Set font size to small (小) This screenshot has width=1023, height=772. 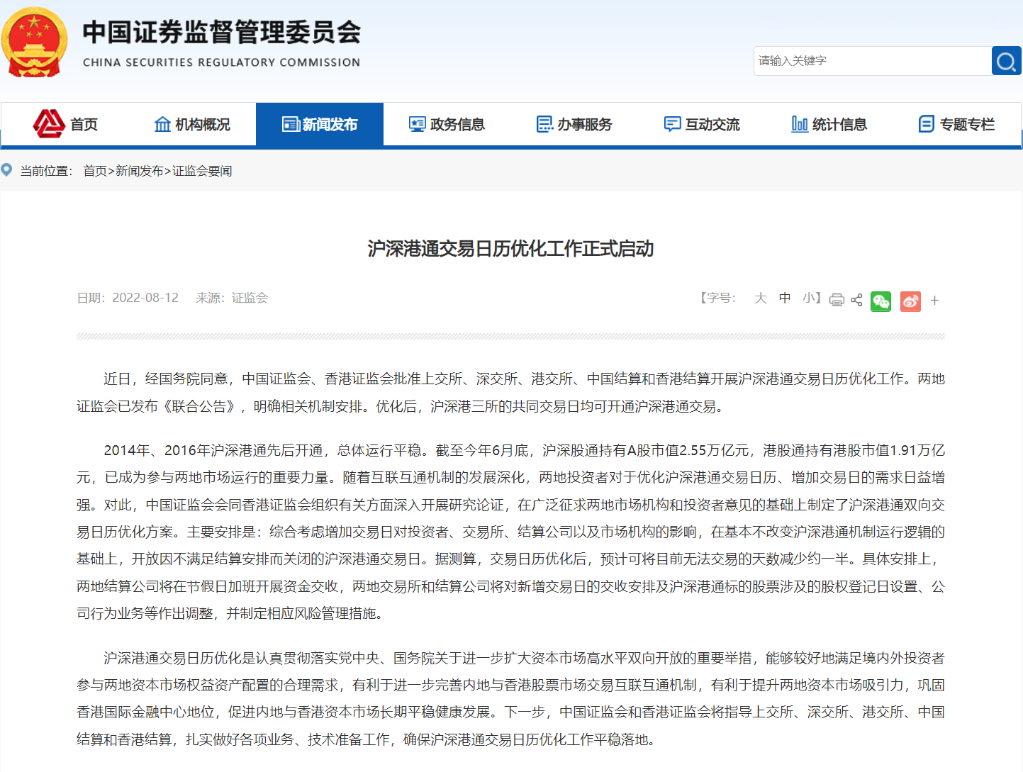pyautogui.click(x=809, y=298)
